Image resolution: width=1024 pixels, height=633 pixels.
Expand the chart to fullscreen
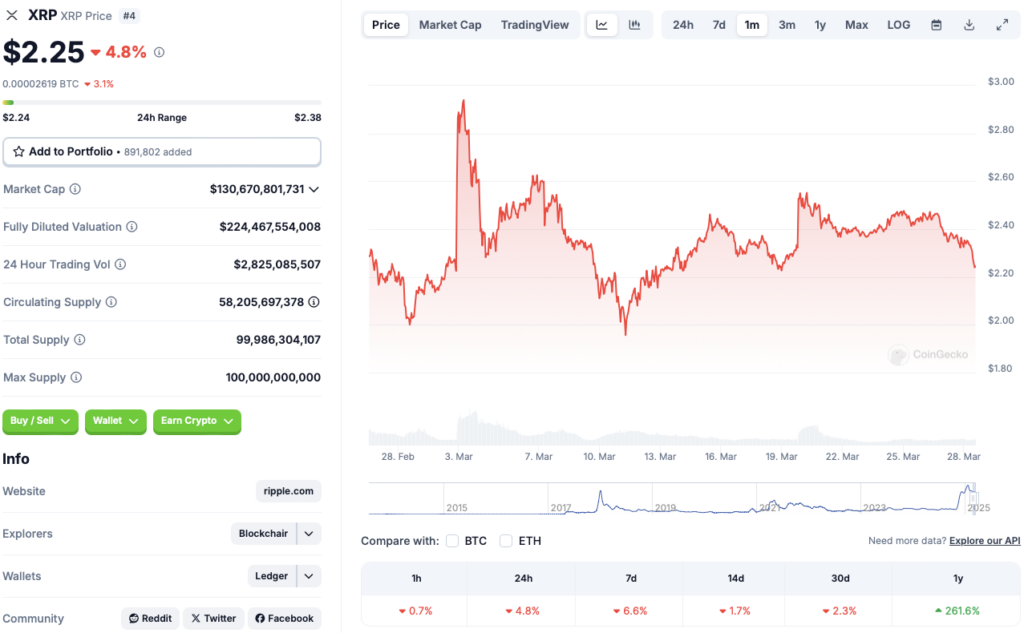(x=1003, y=24)
